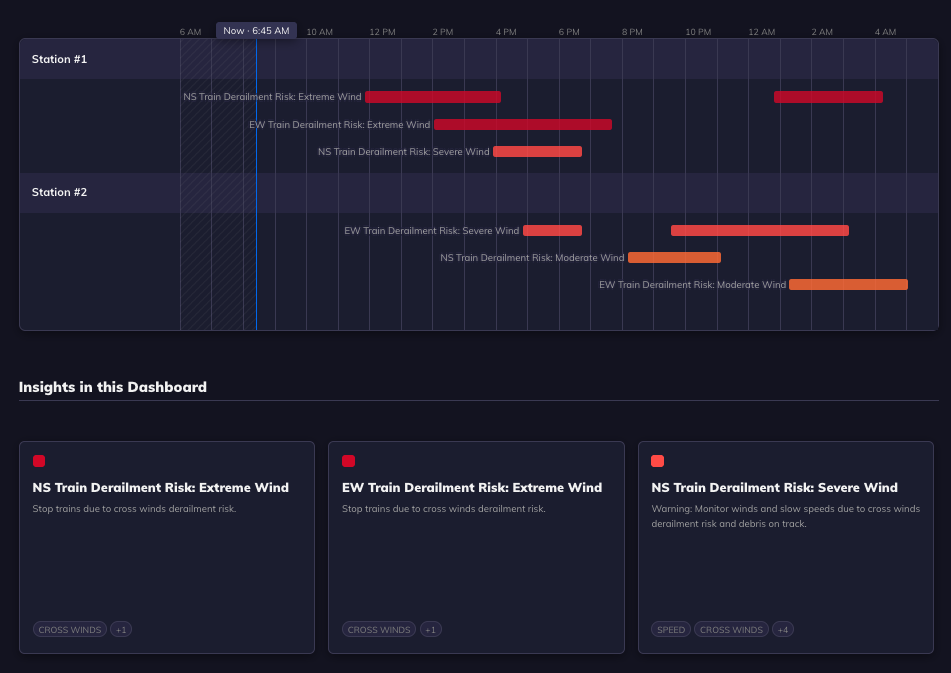Click first NS Extreme Wind bar in Station #1

[433, 97]
